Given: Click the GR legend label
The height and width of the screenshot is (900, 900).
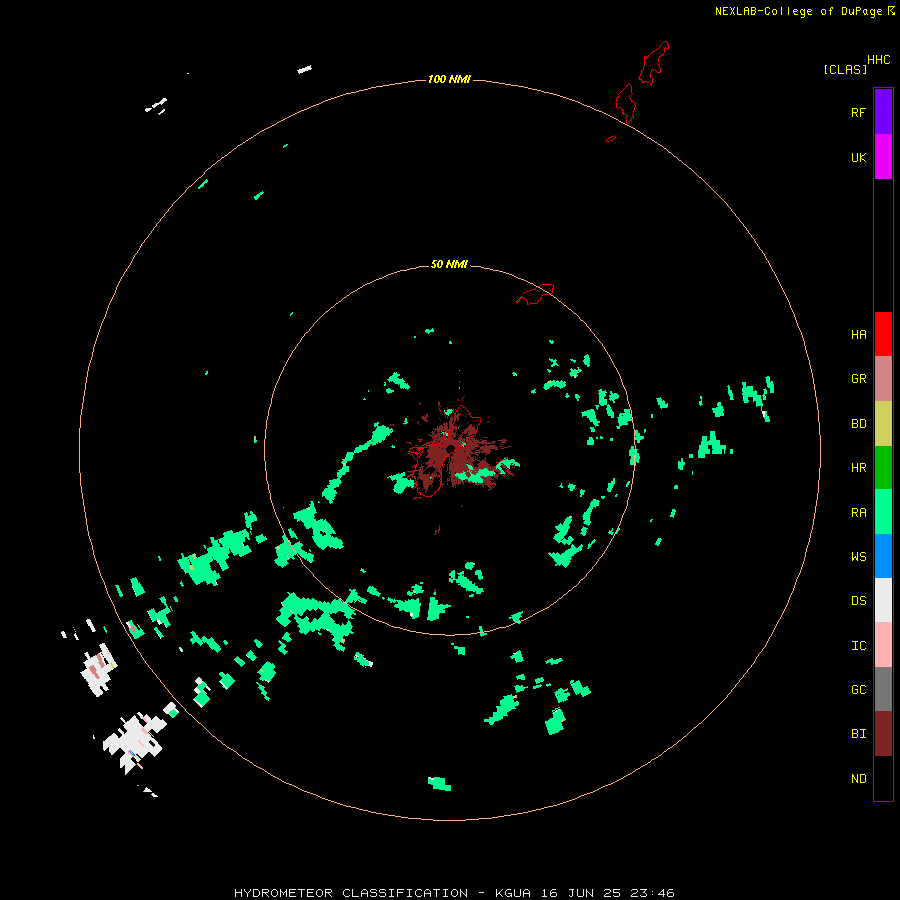Looking at the screenshot, I should (x=858, y=379).
